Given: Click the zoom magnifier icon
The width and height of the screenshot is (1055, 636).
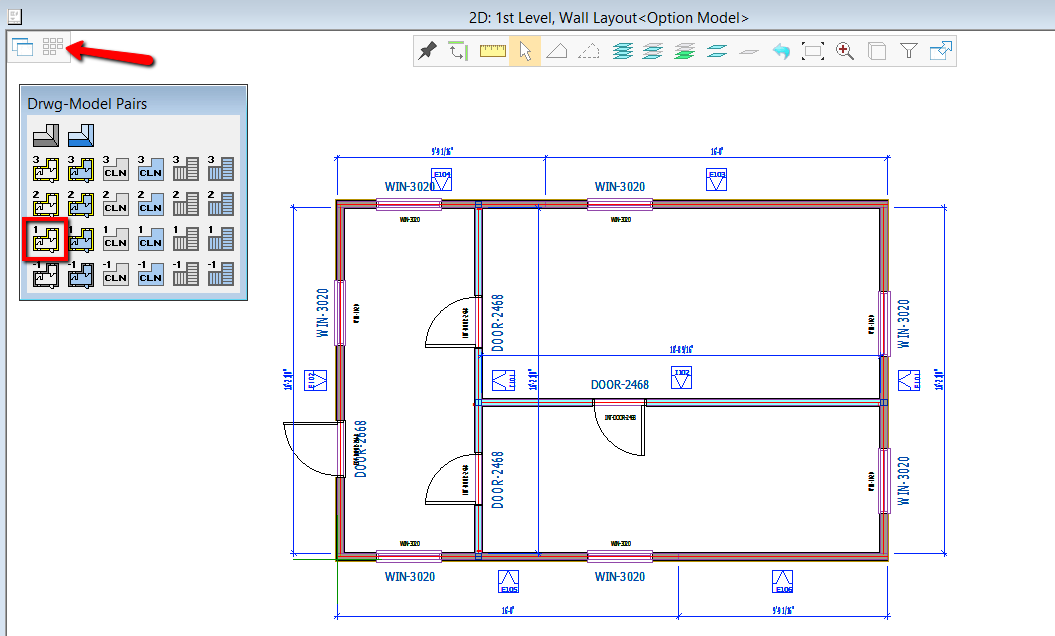Looking at the screenshot, I should [x=845, y=51].
